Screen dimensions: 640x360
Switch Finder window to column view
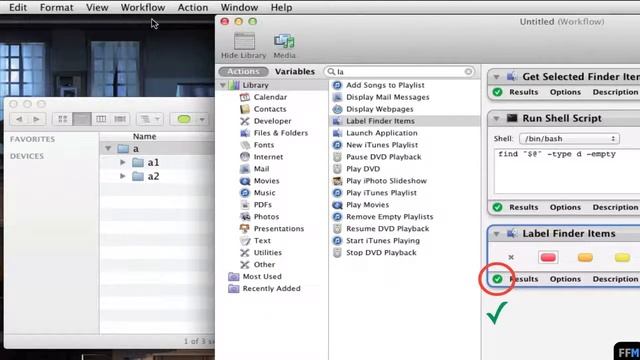[x=101, y=119]
